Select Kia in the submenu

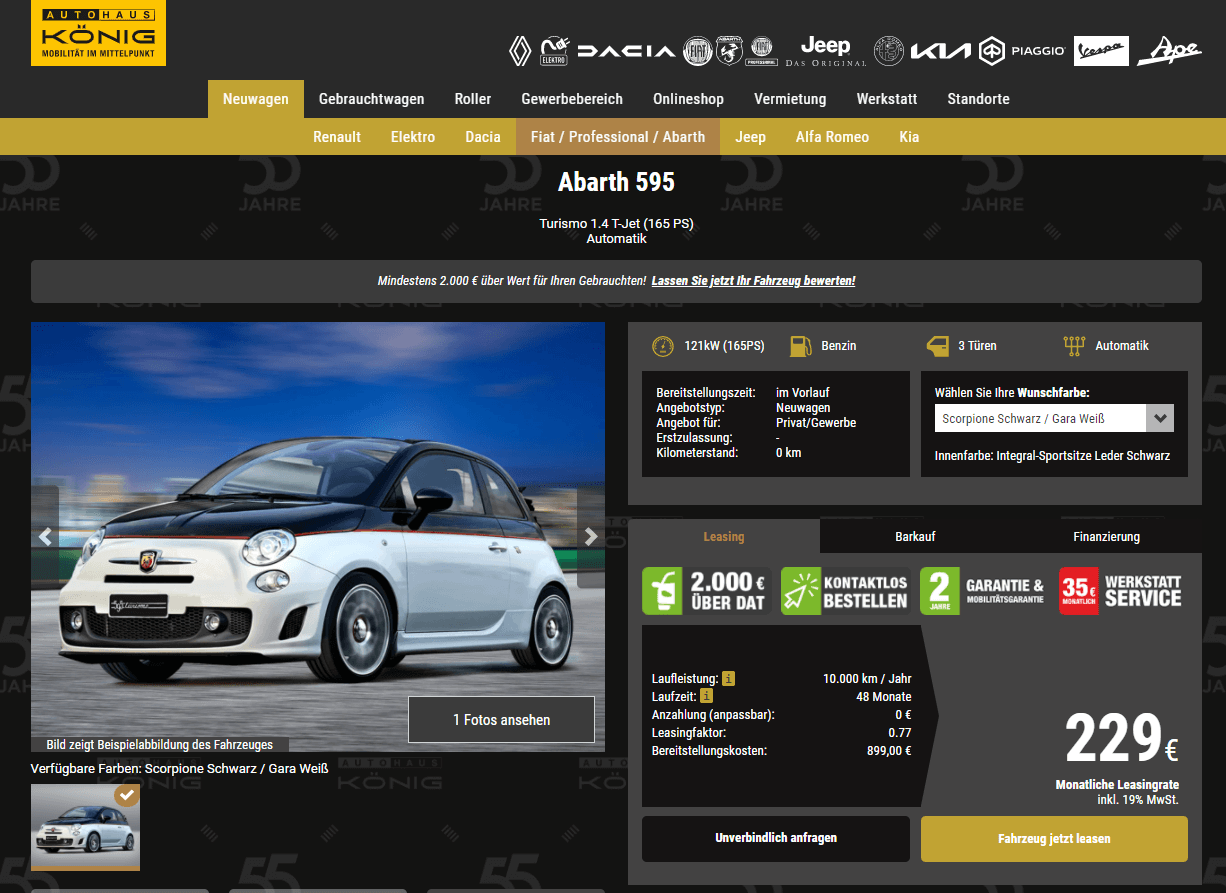point(909,137)
